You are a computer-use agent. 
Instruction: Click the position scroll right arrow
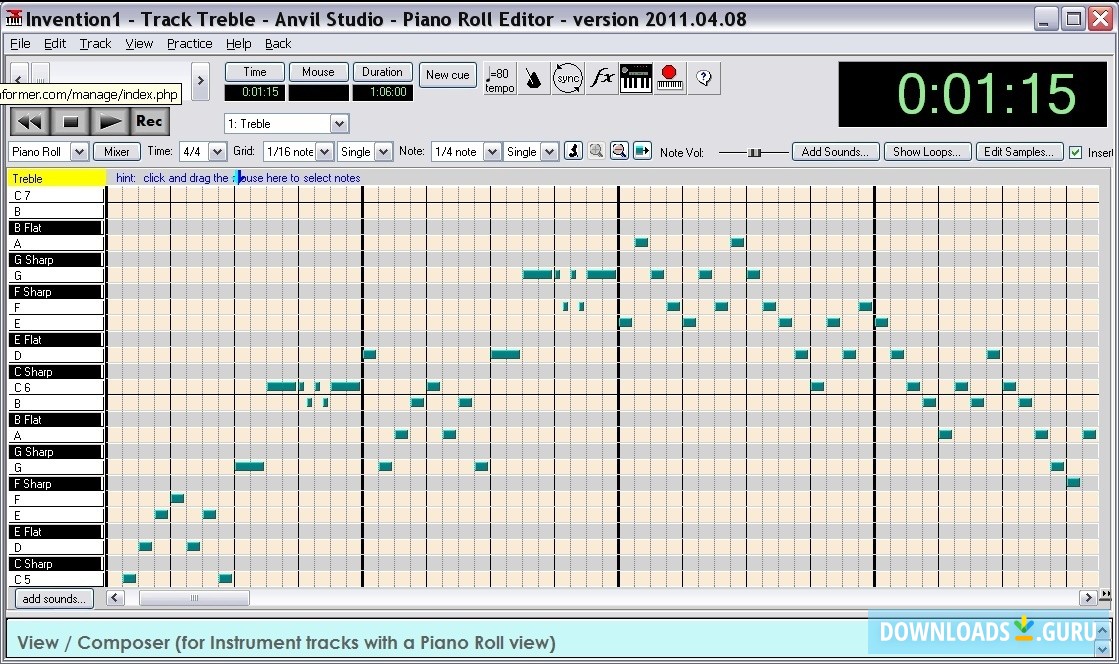point(201,81)
